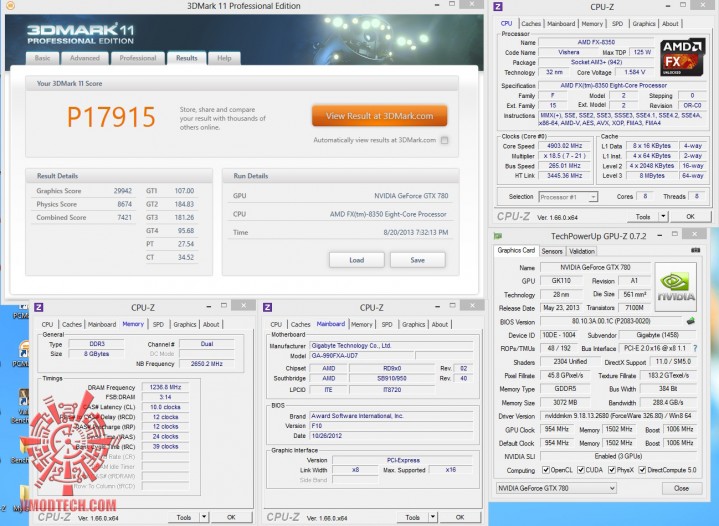Open Tools dropdown arrow in CPU-Z Mainboard window

pos(432,517)
